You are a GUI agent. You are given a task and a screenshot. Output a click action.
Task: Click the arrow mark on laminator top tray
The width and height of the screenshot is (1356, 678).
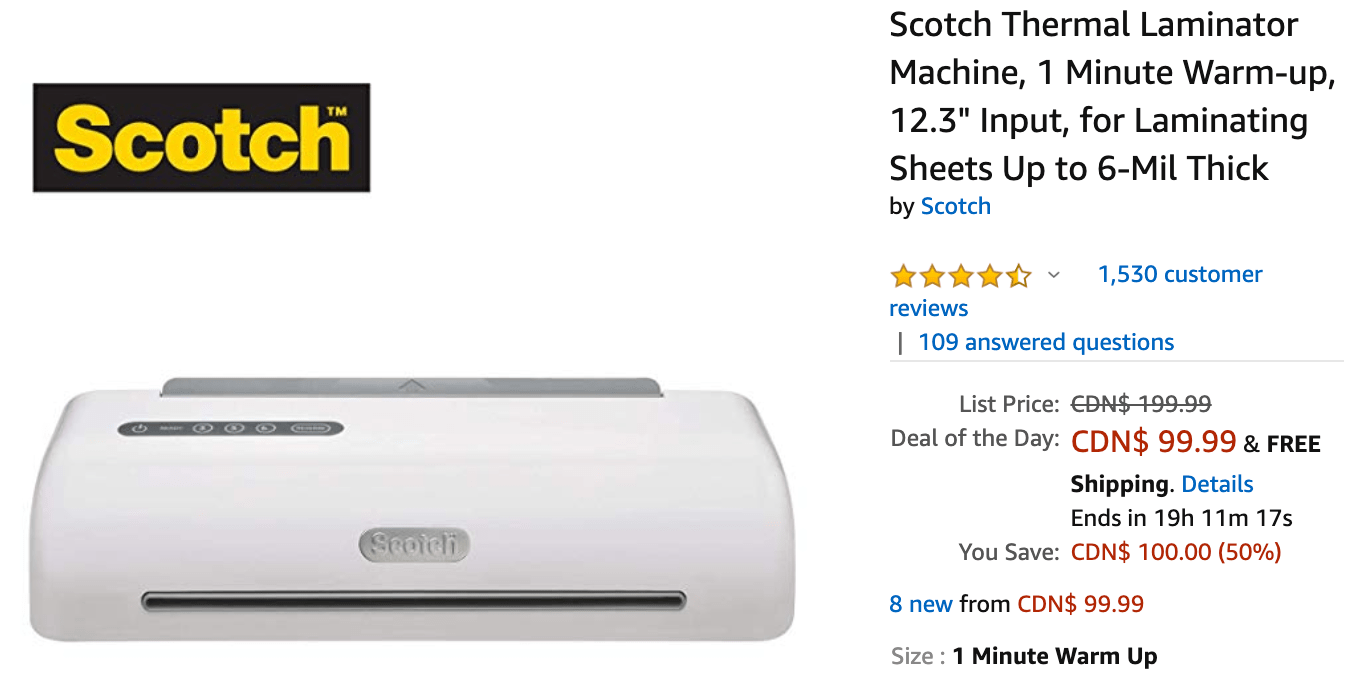pos(412,383)
